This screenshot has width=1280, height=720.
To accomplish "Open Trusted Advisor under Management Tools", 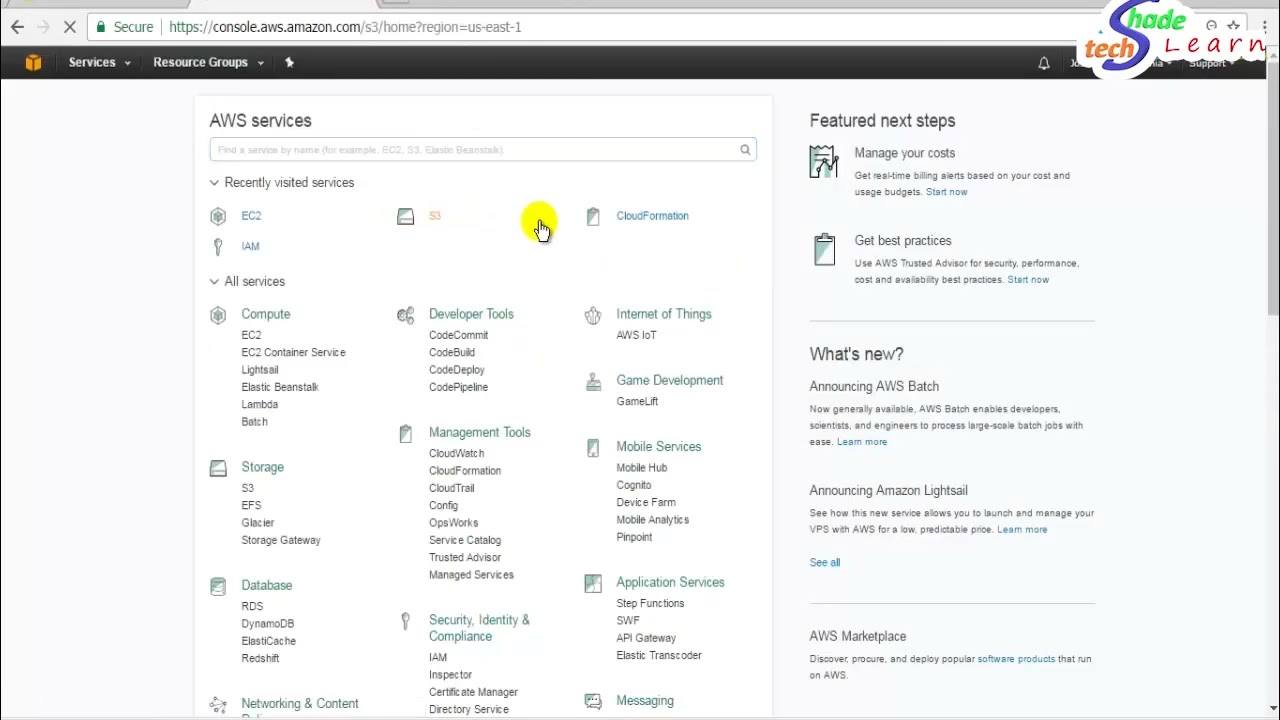I will coord(465,557).
